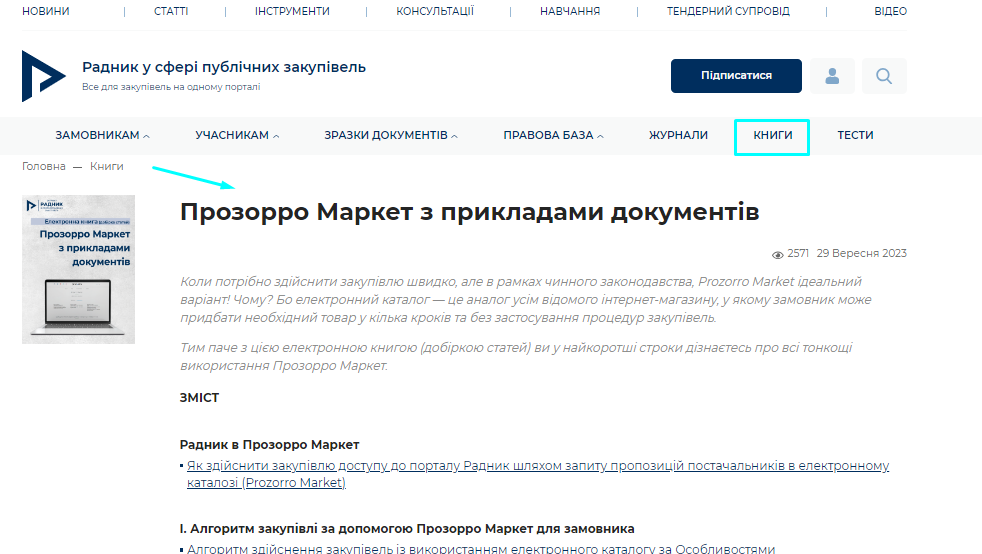Click the search magnifier icon
Screen dimensions: 982x554
coord(884,76)
